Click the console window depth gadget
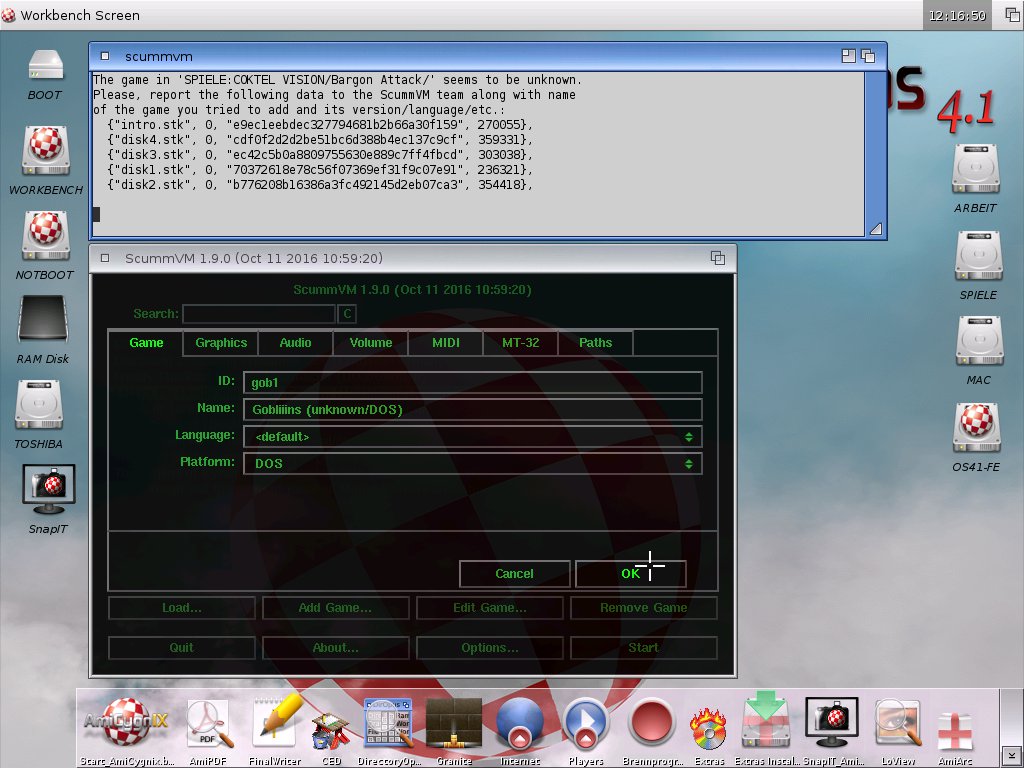The height and width of the screenshot is (768, 1024). 868,56
